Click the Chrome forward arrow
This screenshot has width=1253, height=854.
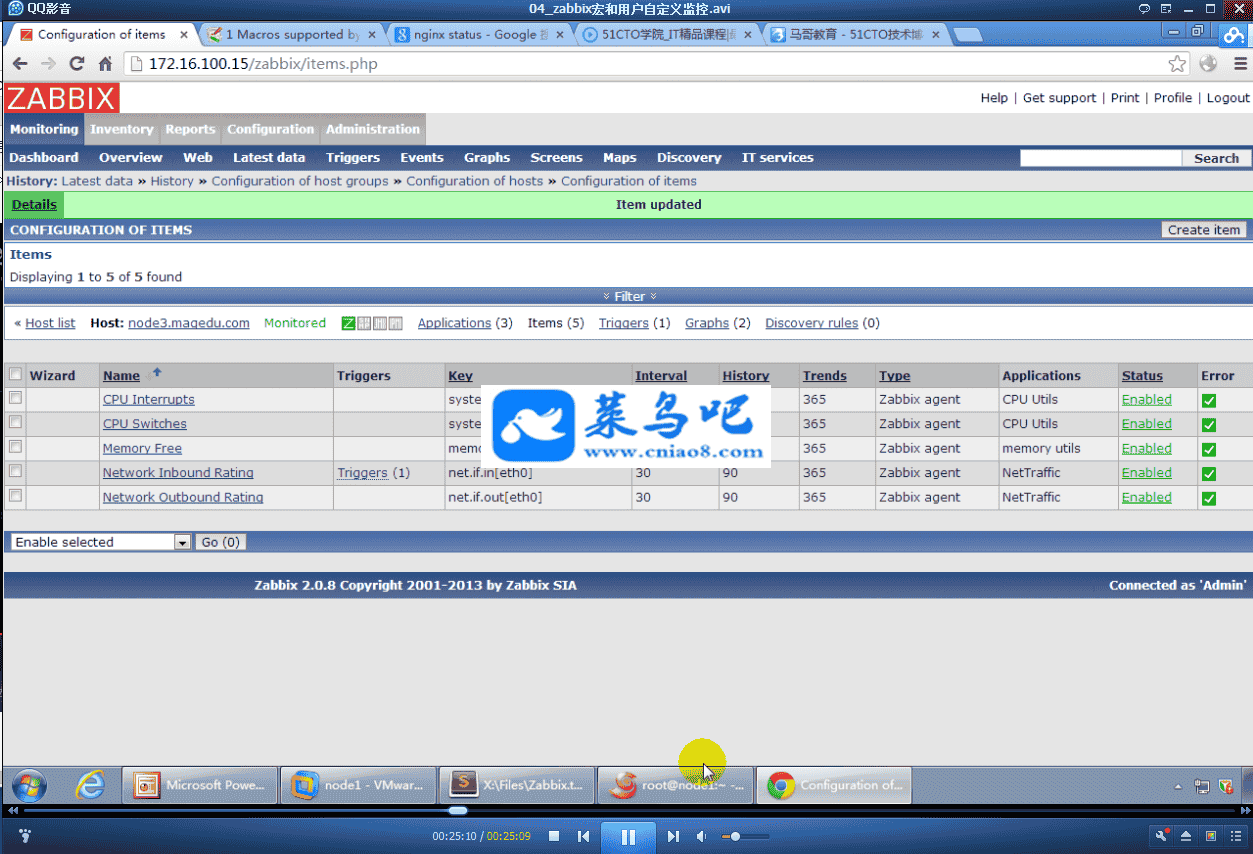click(48, 64)
